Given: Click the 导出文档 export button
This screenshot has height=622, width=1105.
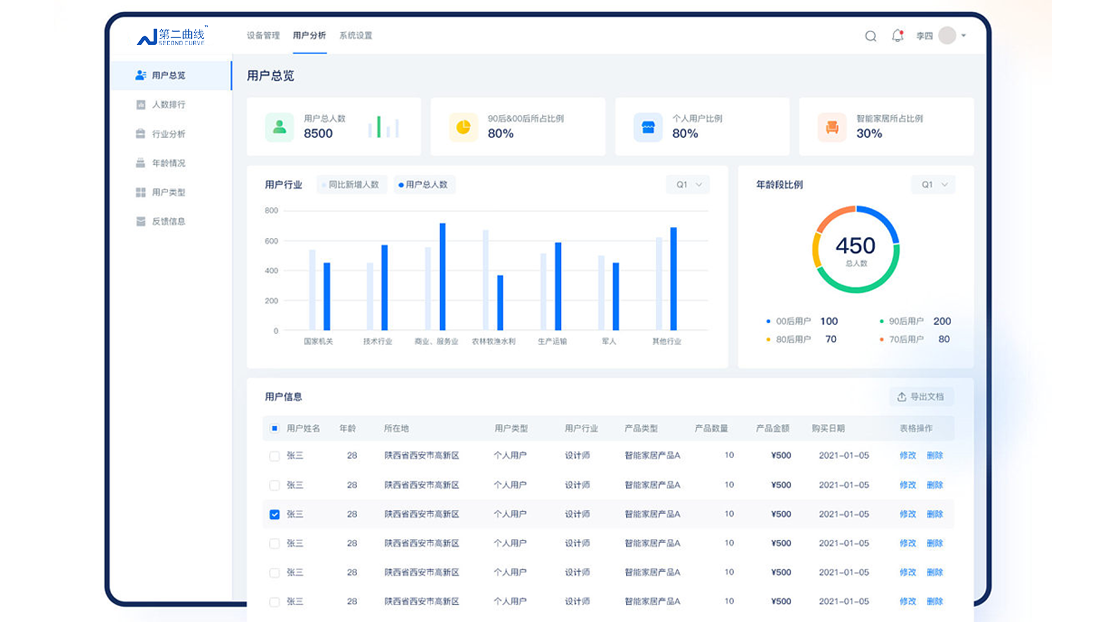Looking at the screenshot, I should 921,397.
